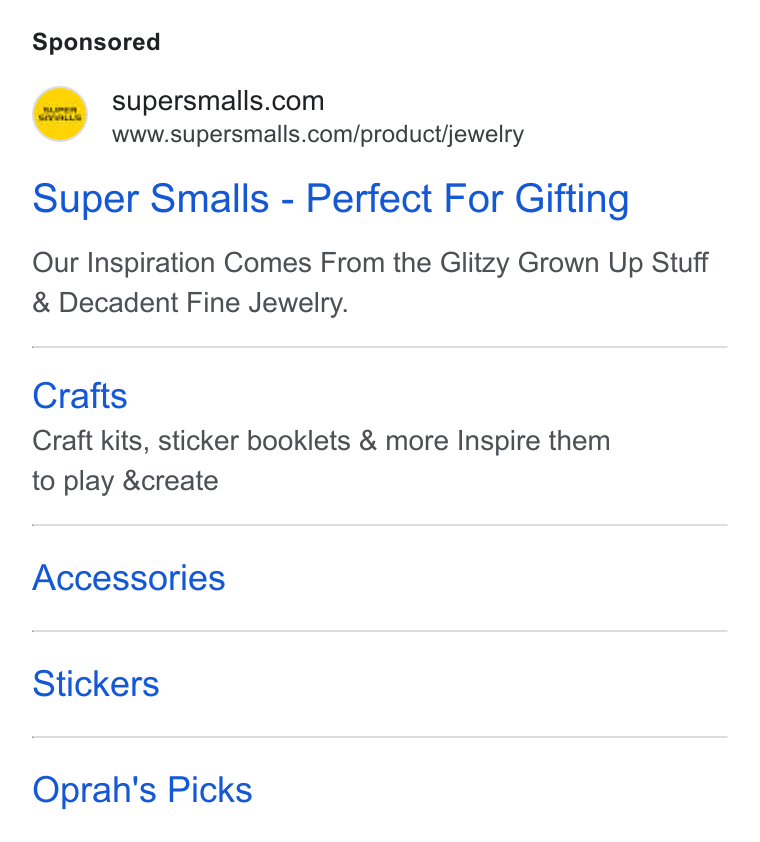Open the Super Smalls - Perfect For Gifting headline
This screenshot has width=760, height=842.
coord(330,199)
